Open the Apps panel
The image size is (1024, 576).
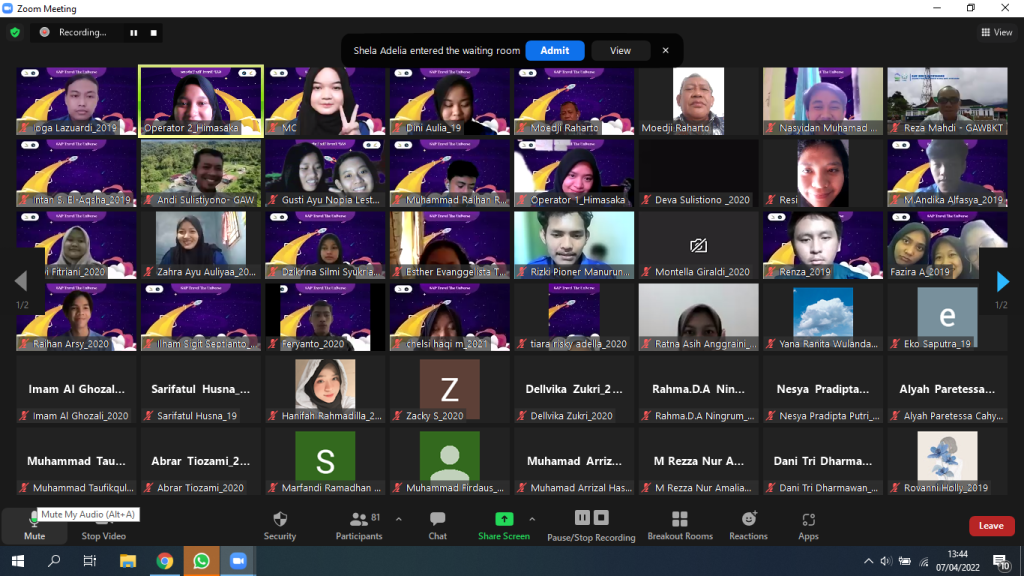point(808,520)
